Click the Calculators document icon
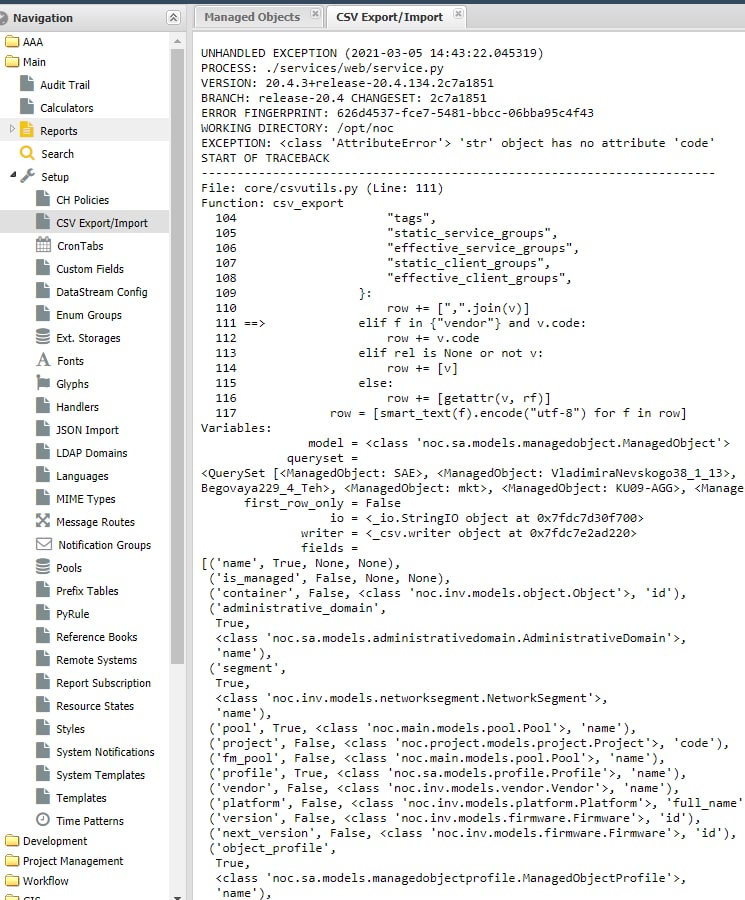 (27, 107)
